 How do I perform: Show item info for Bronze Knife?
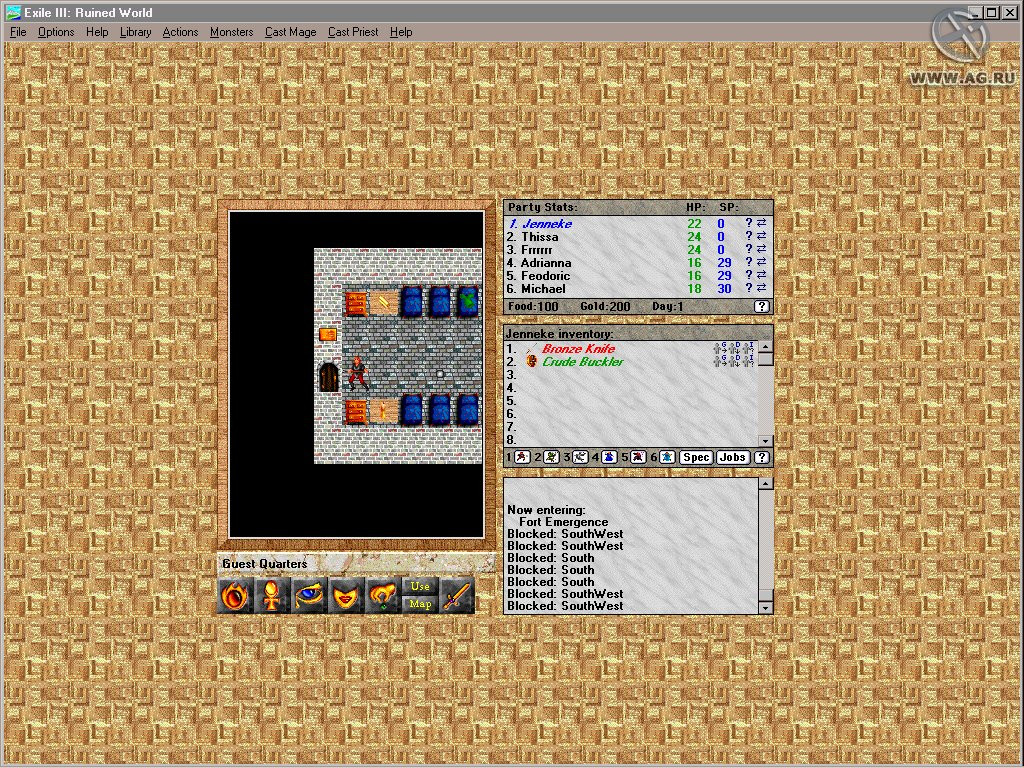point(748,348)
